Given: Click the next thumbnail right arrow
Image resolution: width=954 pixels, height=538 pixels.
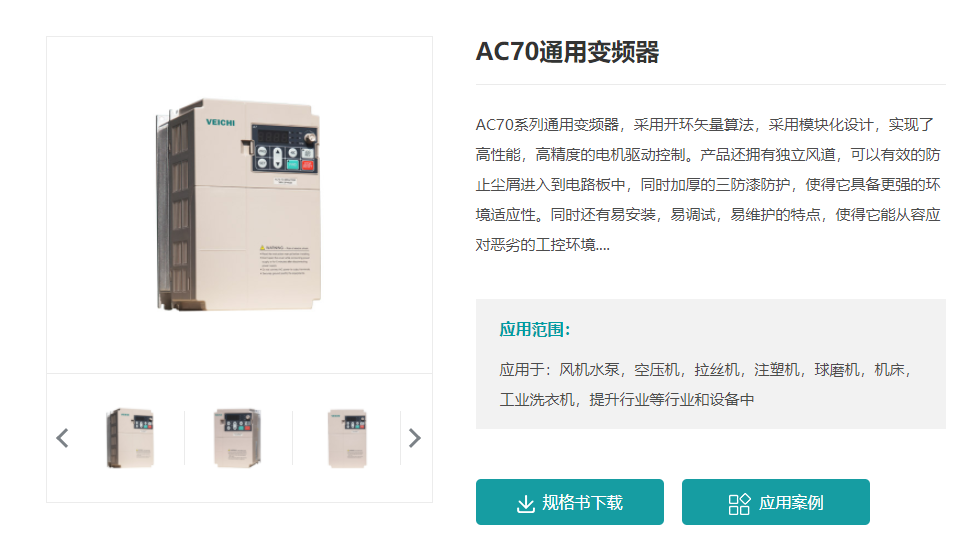Looking at the screenshot, I should pos(415,438).
